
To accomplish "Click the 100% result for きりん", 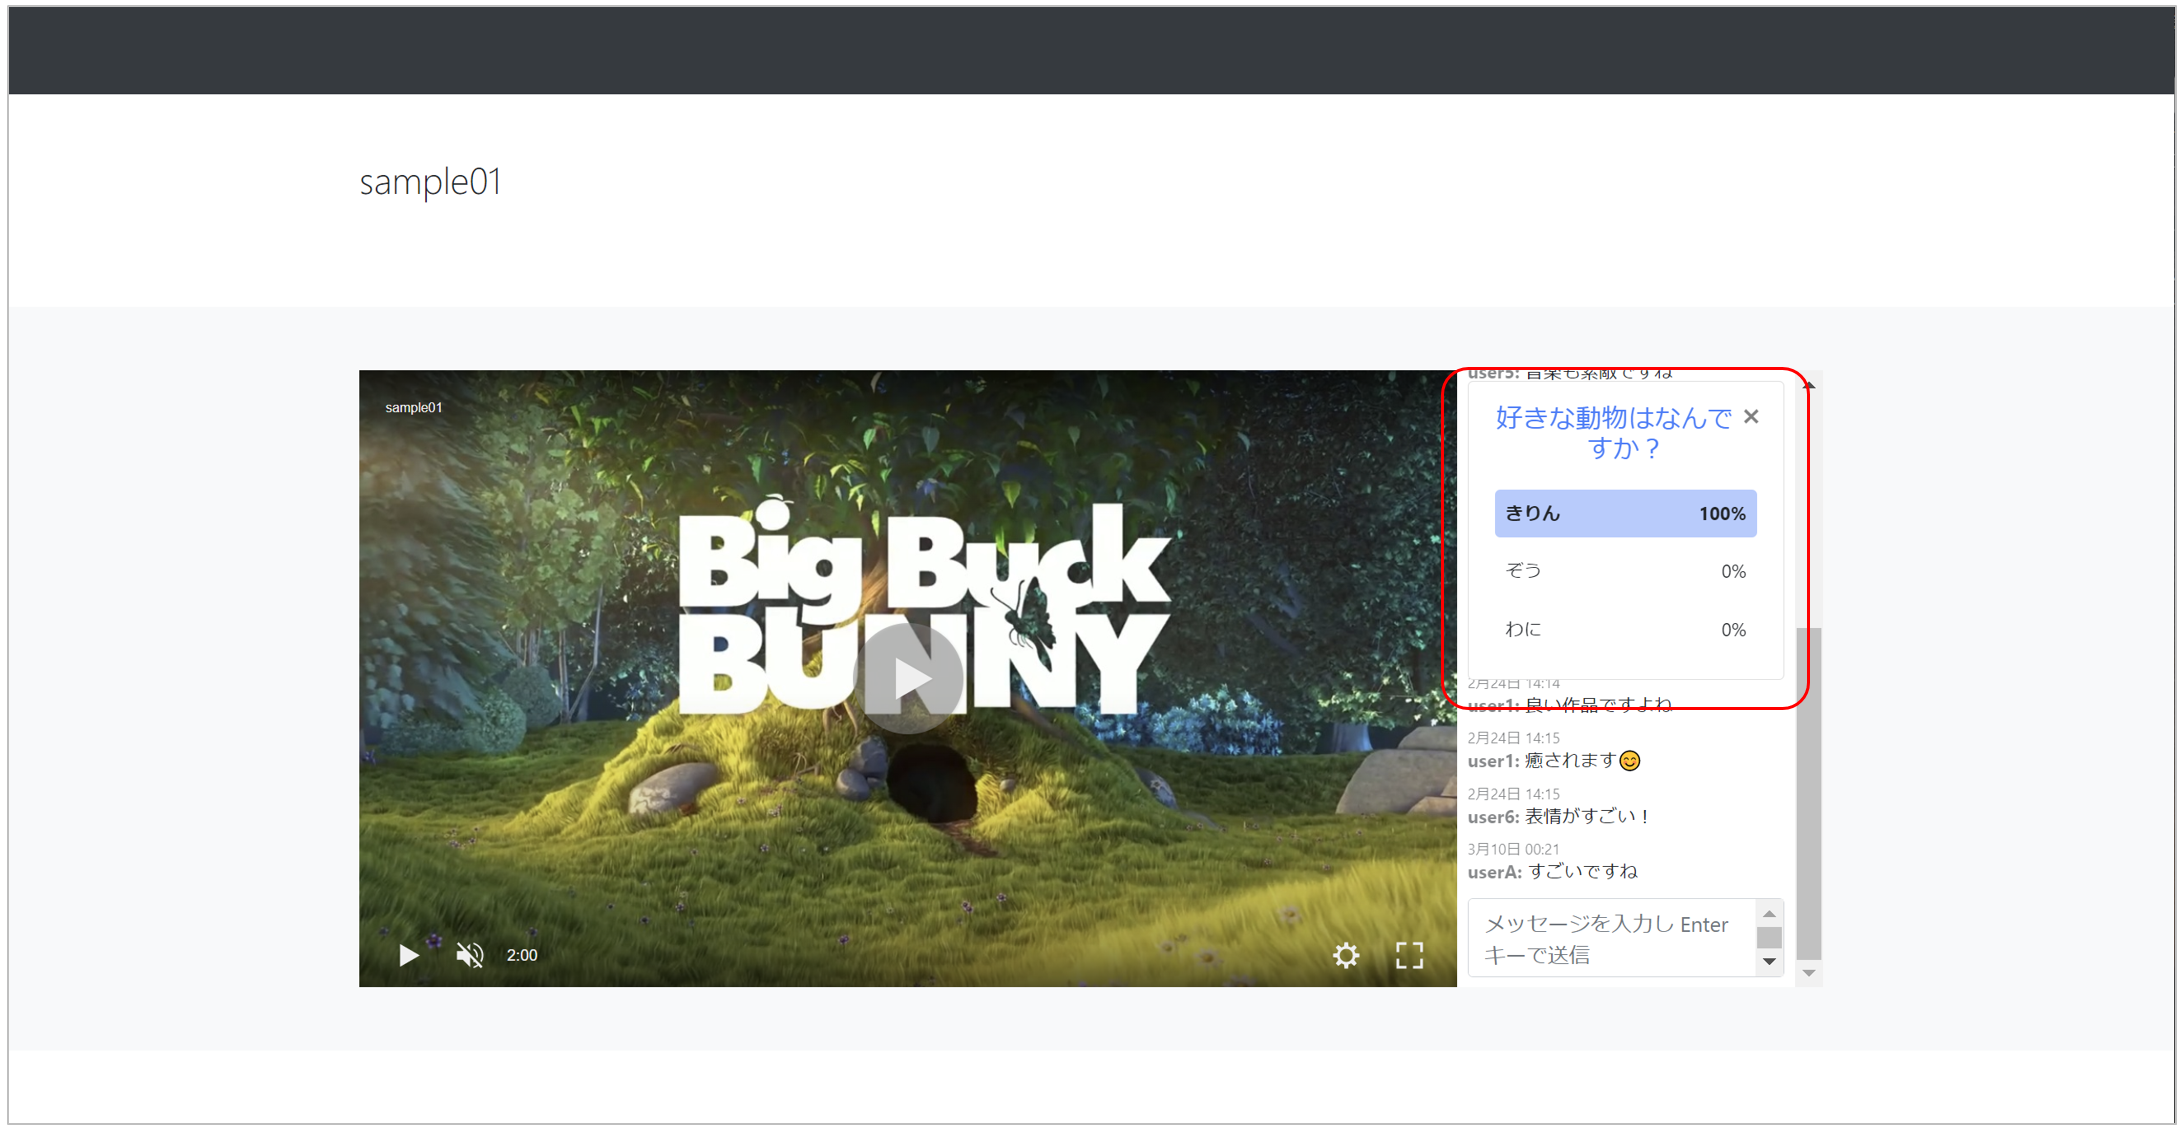I will (x=1722, y=514).
